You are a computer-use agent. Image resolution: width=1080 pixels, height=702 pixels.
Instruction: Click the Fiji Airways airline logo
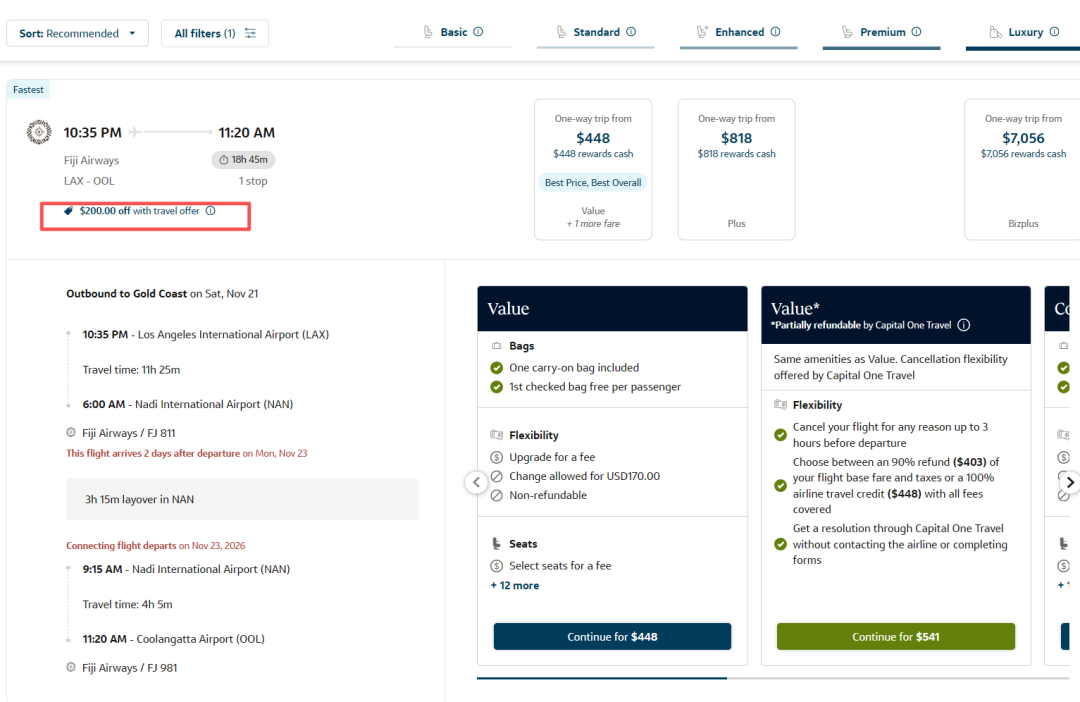(x=39, y=132)
